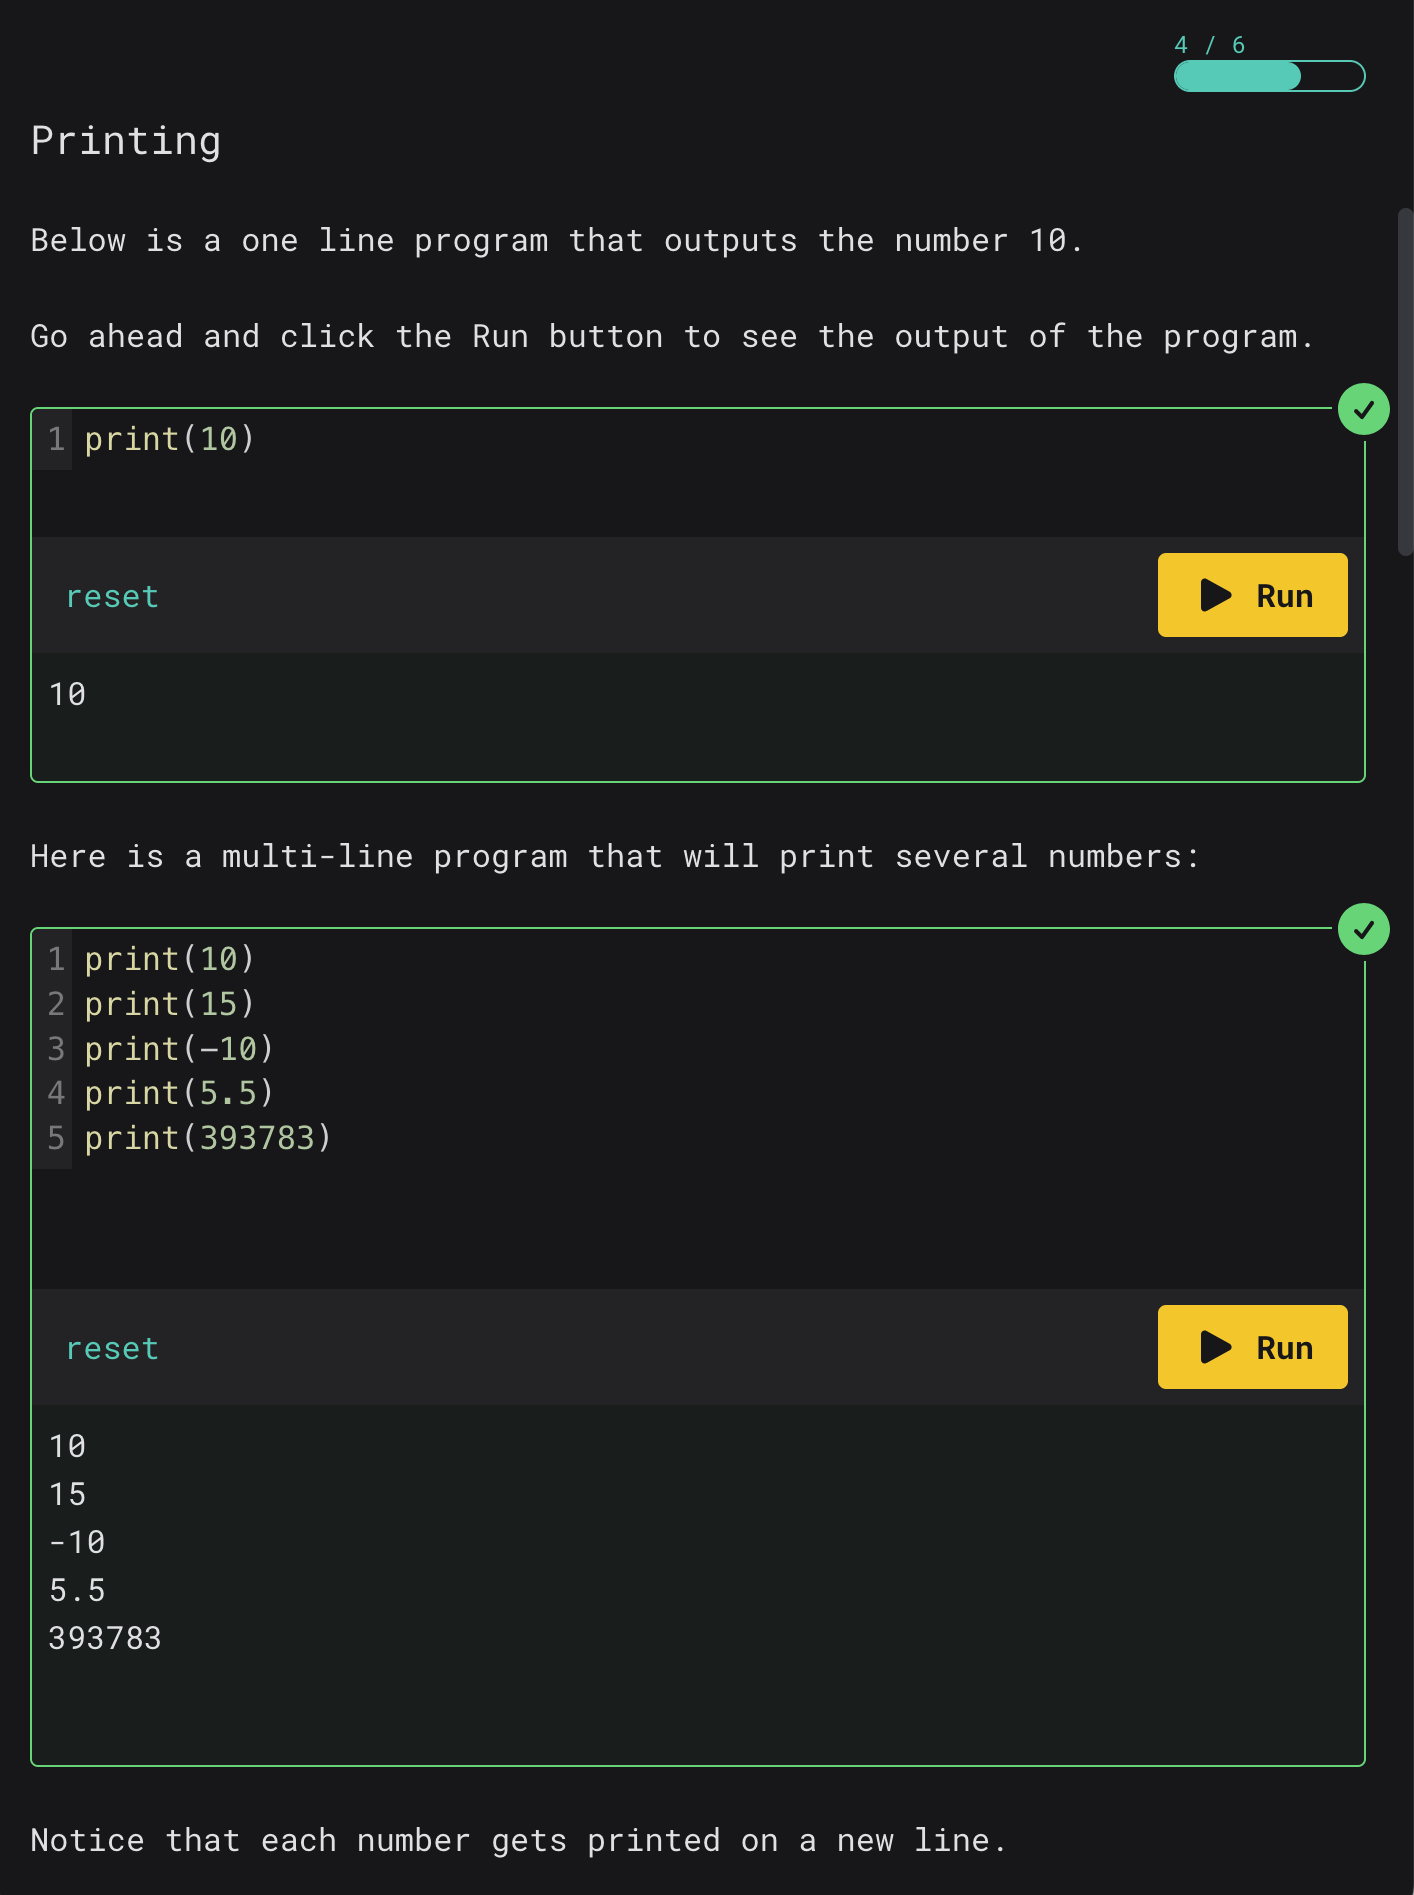Click the 5.5 value in the output
This screenshot has width=1414, height=1895.
(x=77, y=1590)
